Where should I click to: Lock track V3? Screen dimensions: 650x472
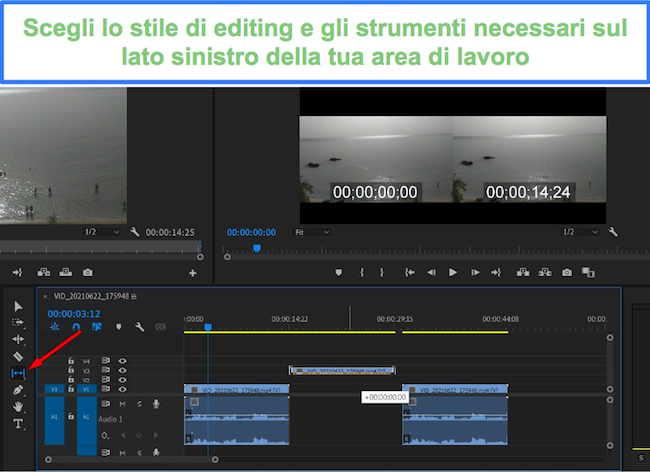click(71, 370)
